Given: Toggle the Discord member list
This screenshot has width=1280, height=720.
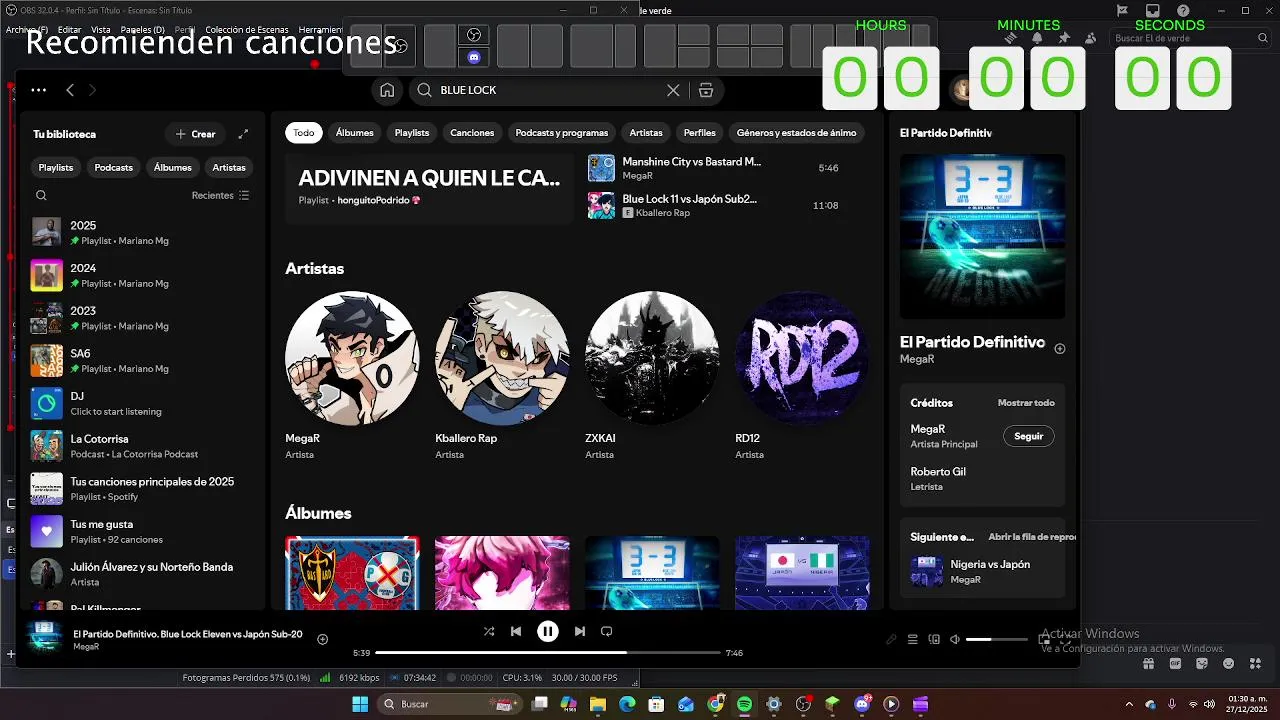Looking at the screenshot, I should [x=1090, y=38].
